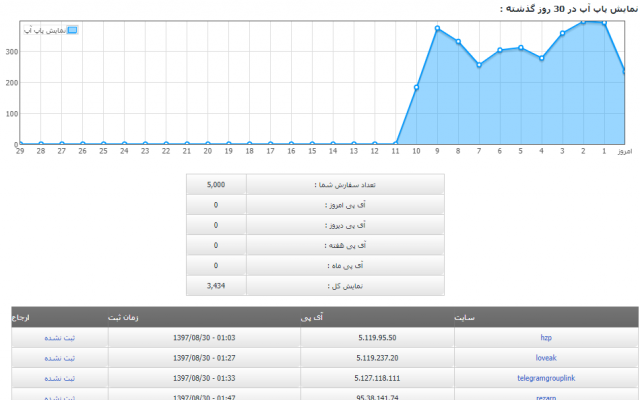Click the row label آی پی دیروز
The height and width of the screenshot is (400, 640).
[x=345, y=225]
